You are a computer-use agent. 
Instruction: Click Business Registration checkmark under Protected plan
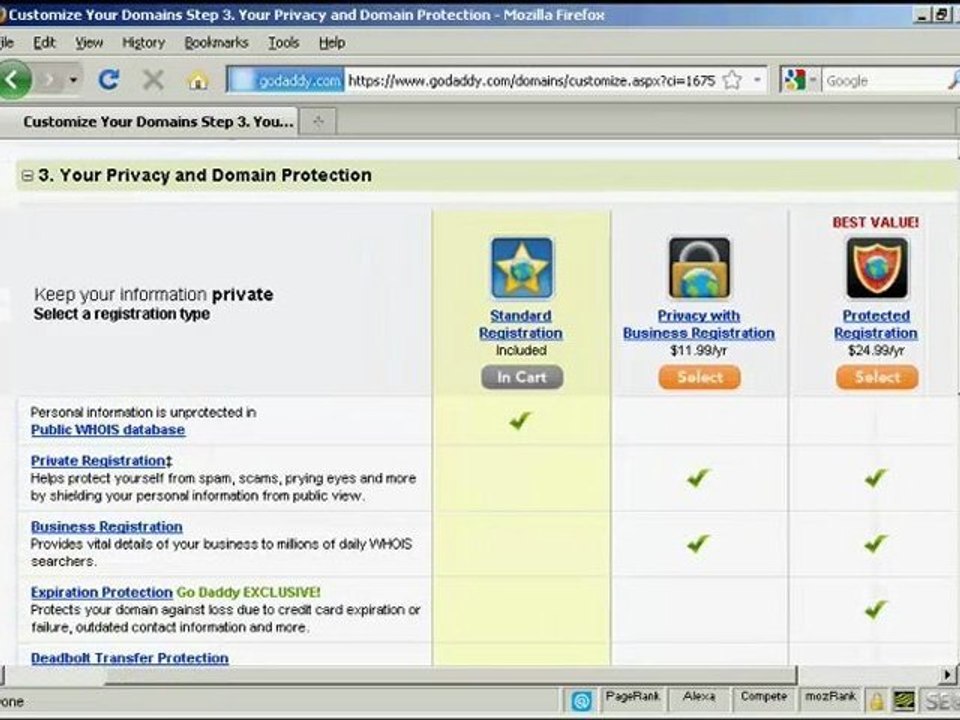tap(876, 544)
